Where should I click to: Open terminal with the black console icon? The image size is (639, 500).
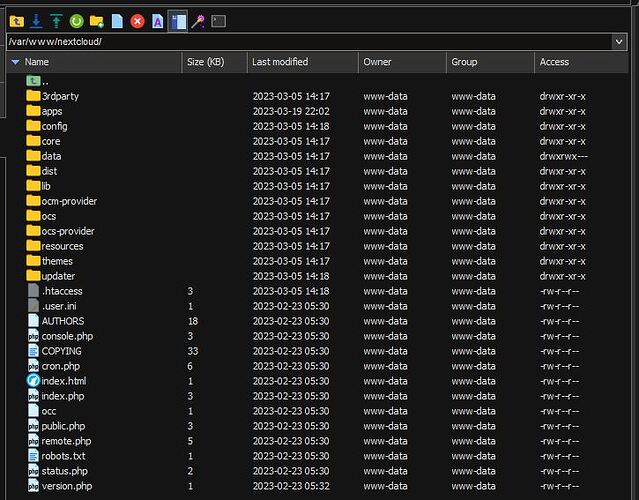pos(218,21)
